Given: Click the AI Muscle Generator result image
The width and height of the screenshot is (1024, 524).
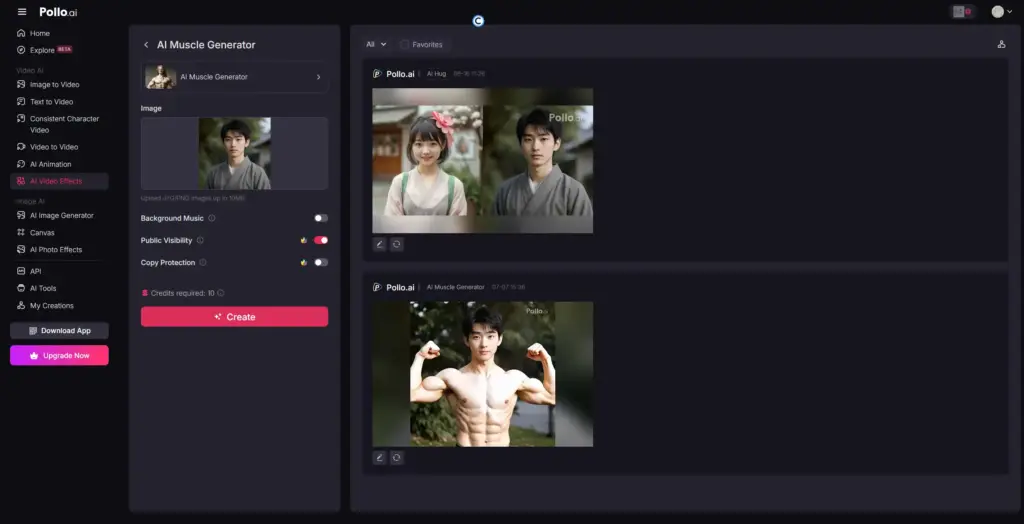Looking at the screenshot, I should 483,374.
